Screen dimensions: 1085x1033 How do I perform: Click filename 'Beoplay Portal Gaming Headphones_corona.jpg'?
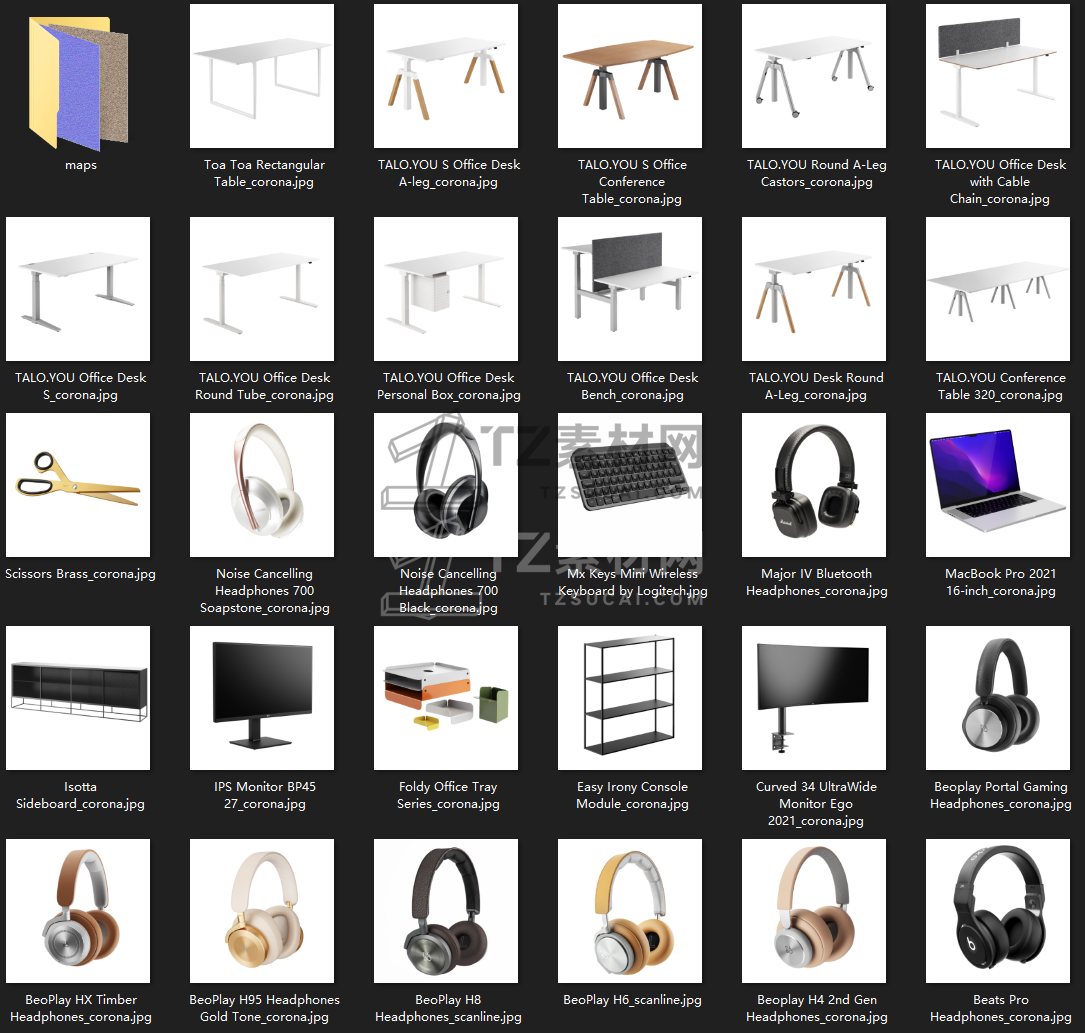[x=1001, y=795]
